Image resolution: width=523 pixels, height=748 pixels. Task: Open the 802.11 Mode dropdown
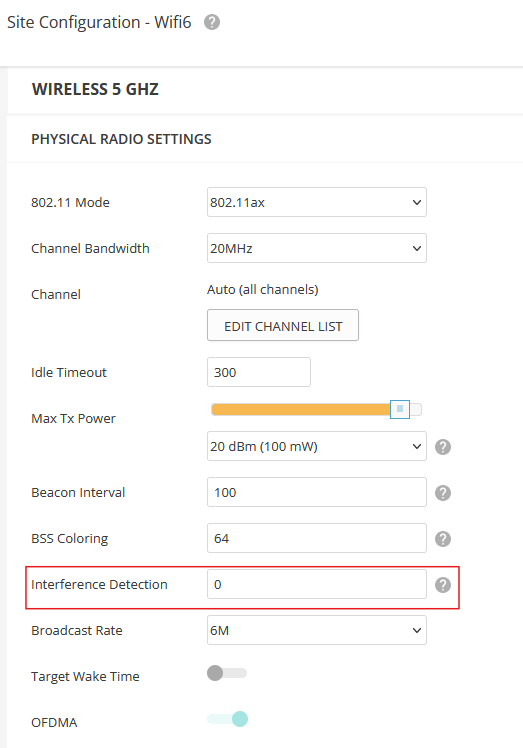(317, 202)
